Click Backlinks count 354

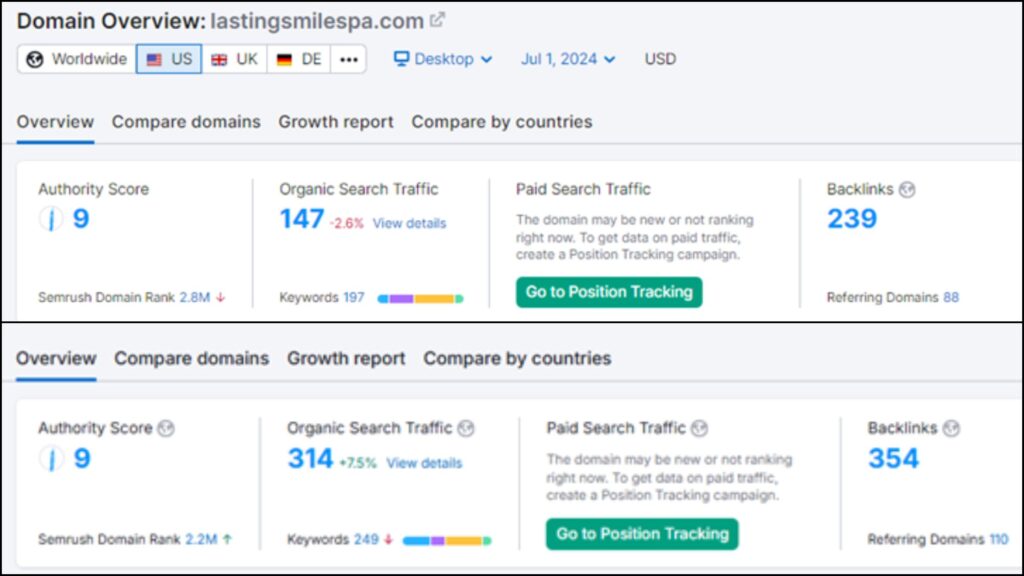[893, 458]
